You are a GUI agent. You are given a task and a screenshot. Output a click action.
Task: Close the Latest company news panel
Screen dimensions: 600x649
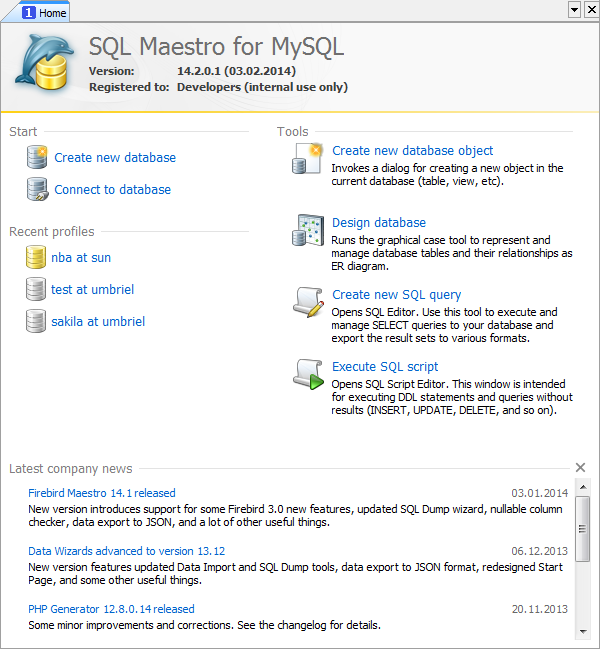[581, 467]
